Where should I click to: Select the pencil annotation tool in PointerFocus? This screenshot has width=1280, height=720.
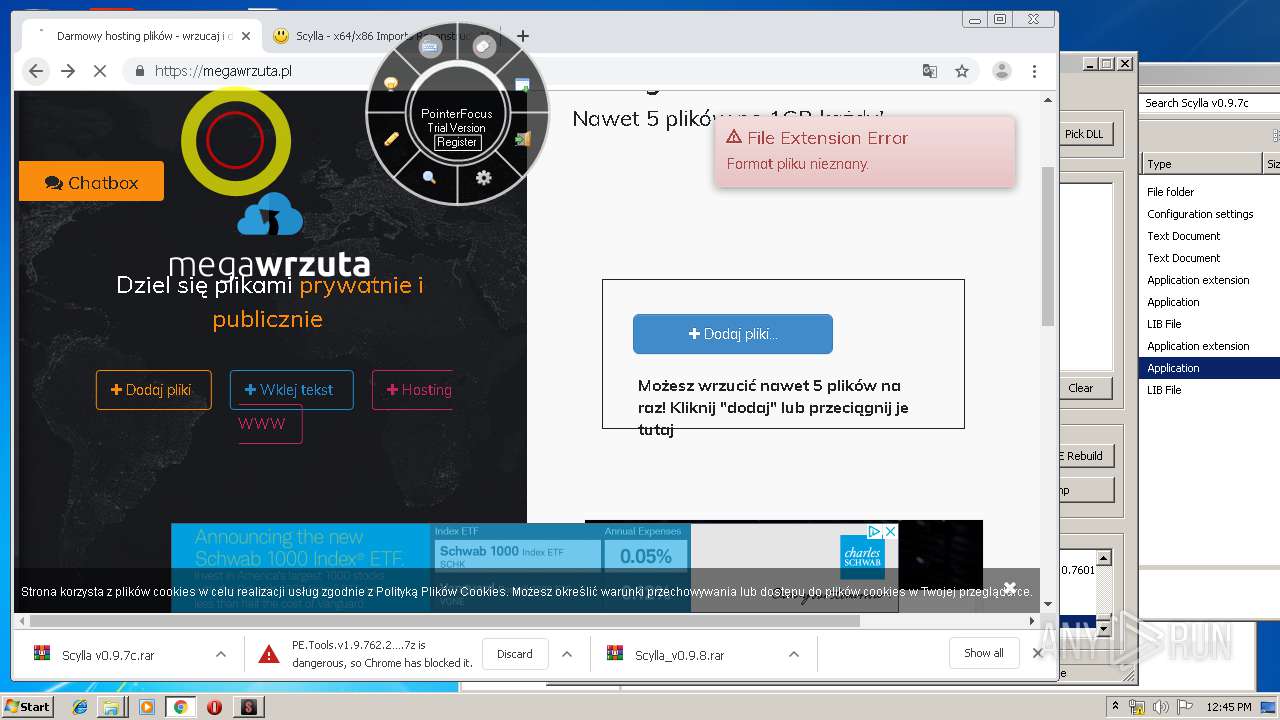[391, 139]
